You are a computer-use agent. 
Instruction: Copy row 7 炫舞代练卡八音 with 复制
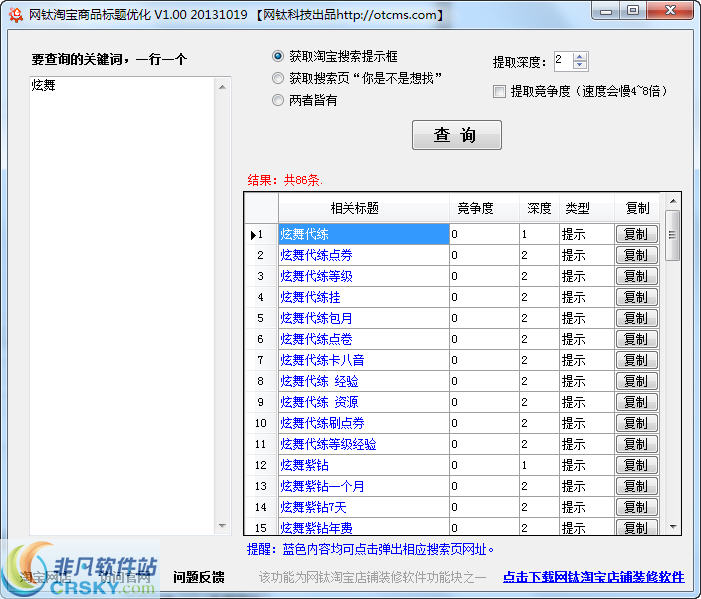point(637,360)
